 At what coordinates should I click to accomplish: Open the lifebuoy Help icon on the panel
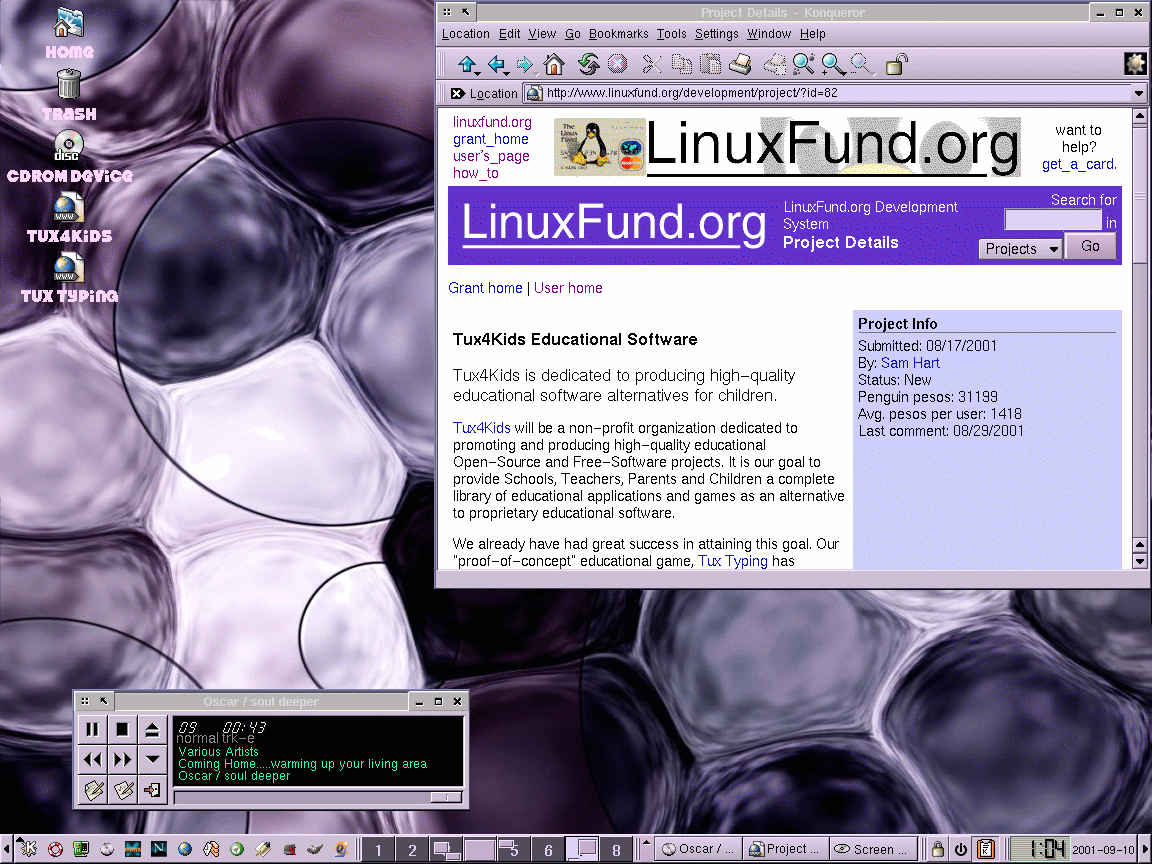(x=55, y=849)
